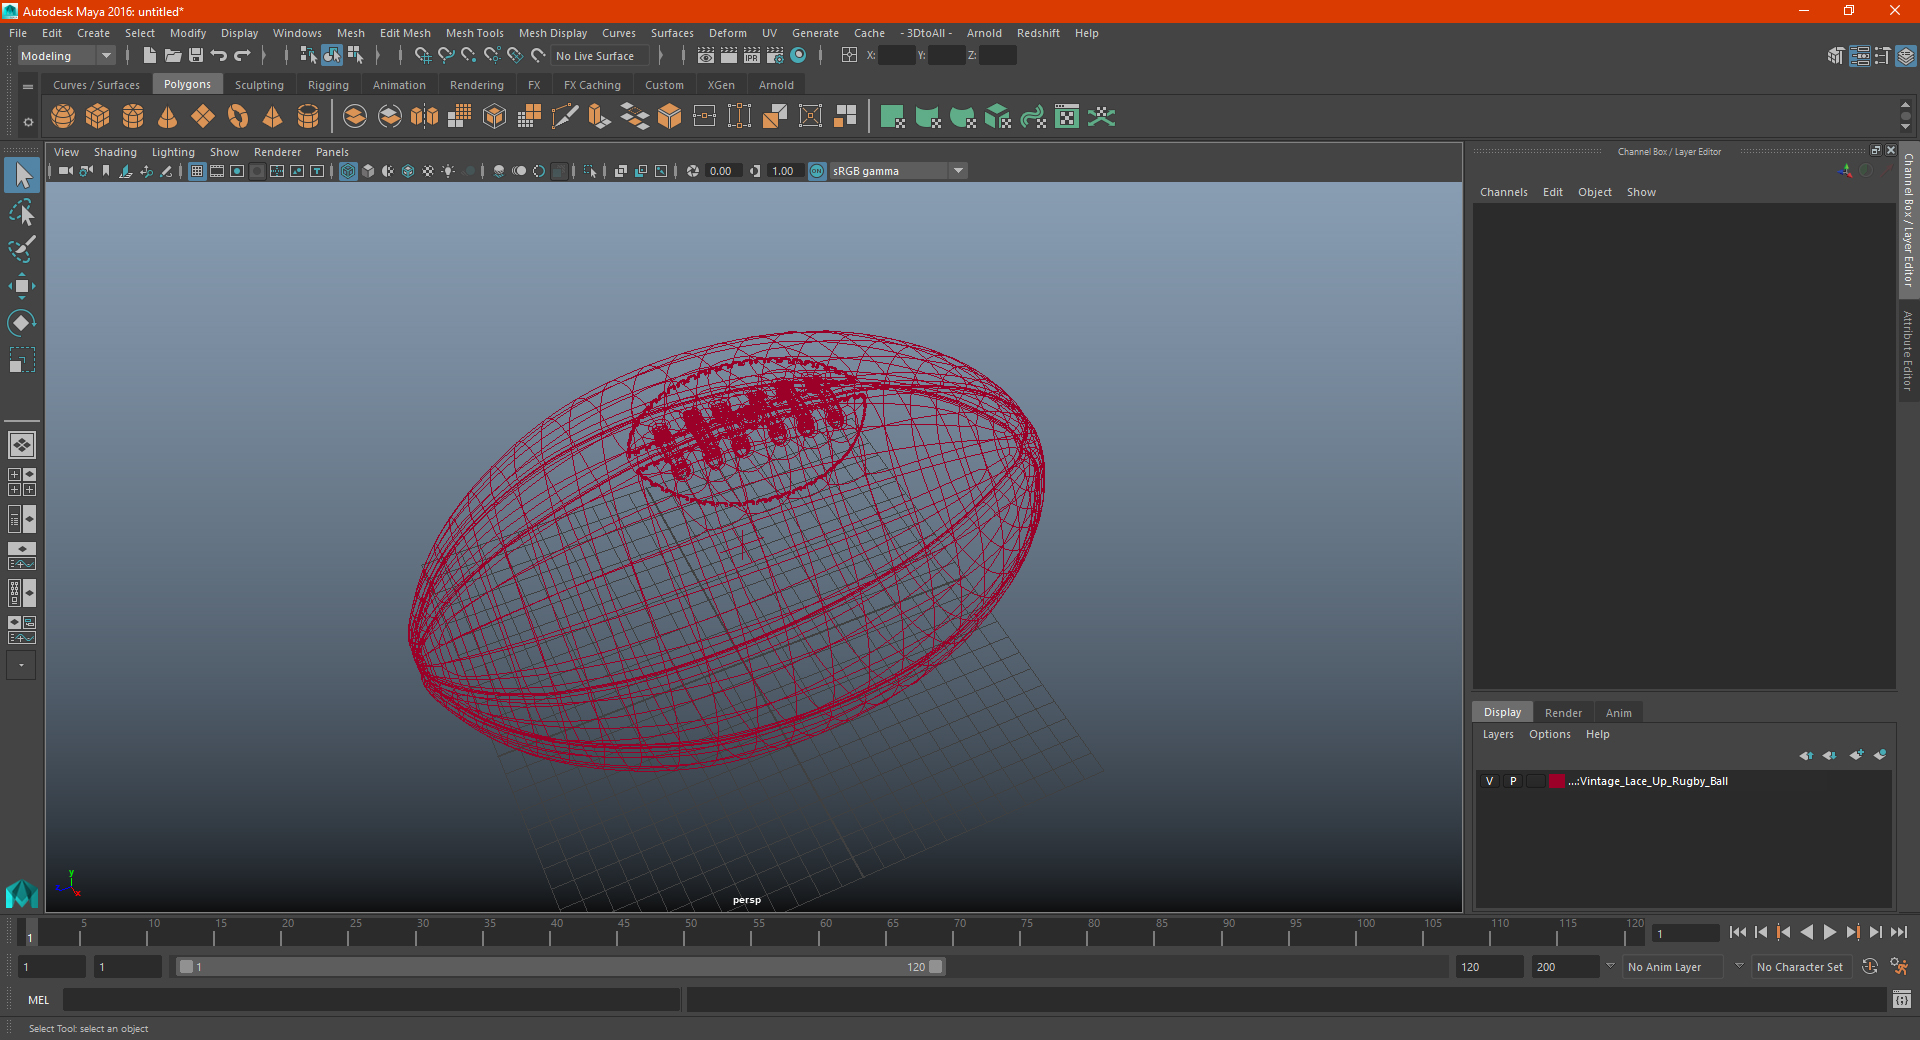The height and width of the screenshot is (1040, 1920).
Task: Expand the toolbox layout options arrow
Action: click(22, 665)
